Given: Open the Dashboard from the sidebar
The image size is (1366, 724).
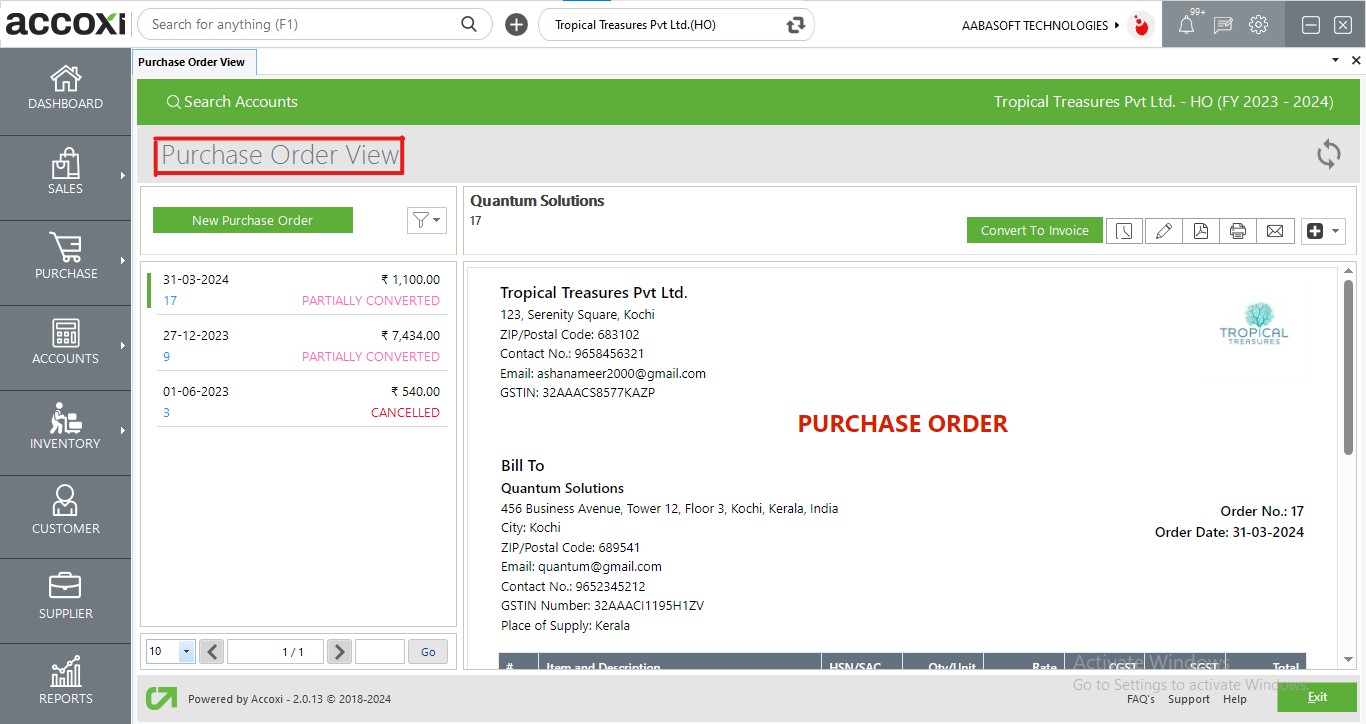Looking at the screenshot, I should click(65, 91).
